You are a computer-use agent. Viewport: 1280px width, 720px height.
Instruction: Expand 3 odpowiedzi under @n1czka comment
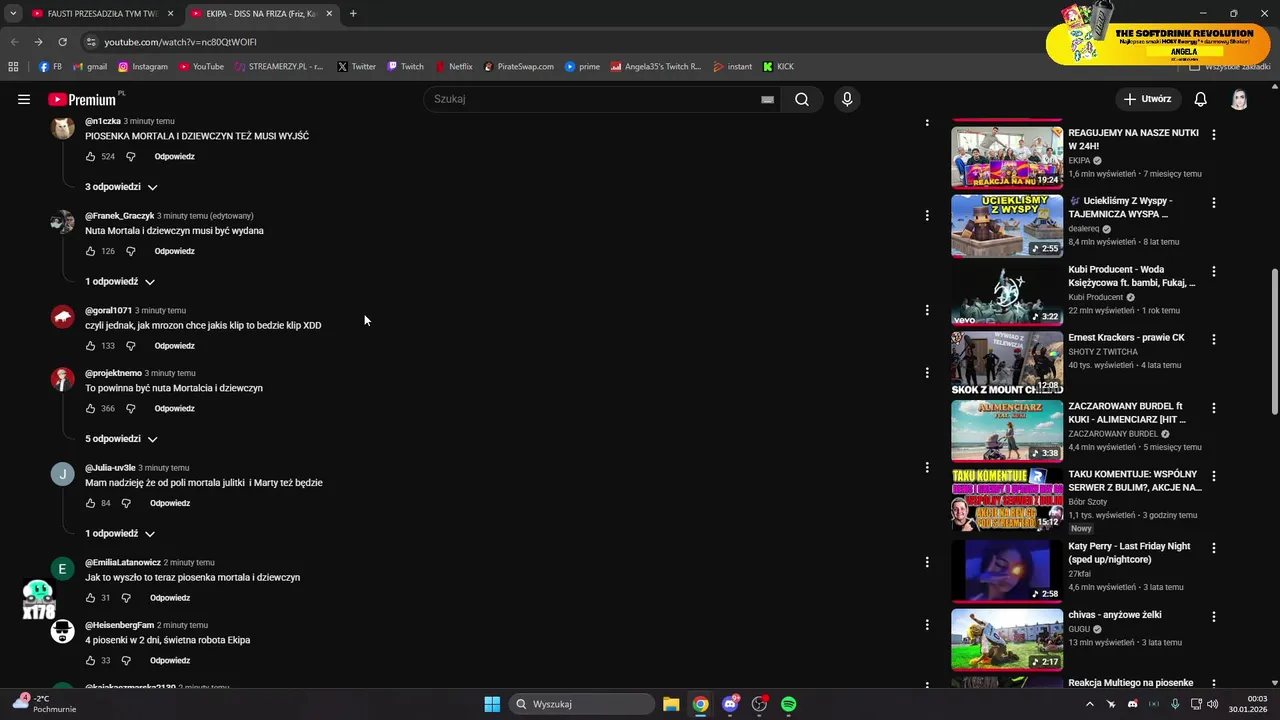[x=121, y=187]
